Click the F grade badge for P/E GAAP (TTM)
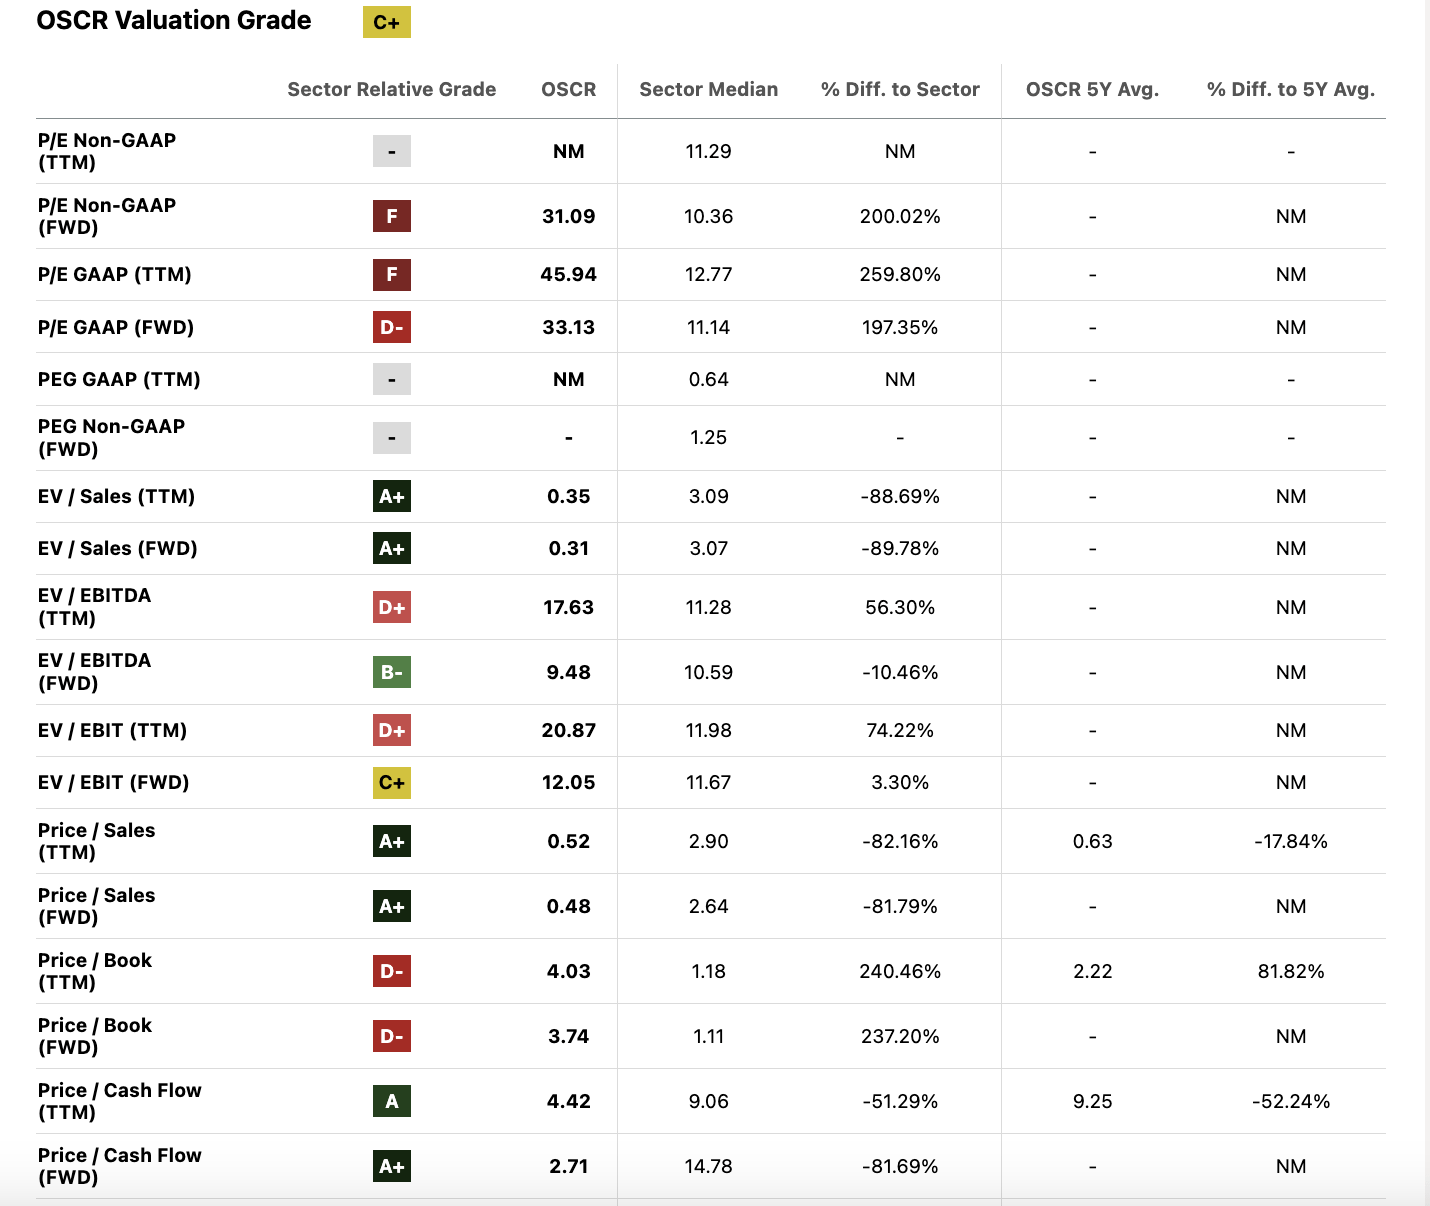 click(392, 274)
